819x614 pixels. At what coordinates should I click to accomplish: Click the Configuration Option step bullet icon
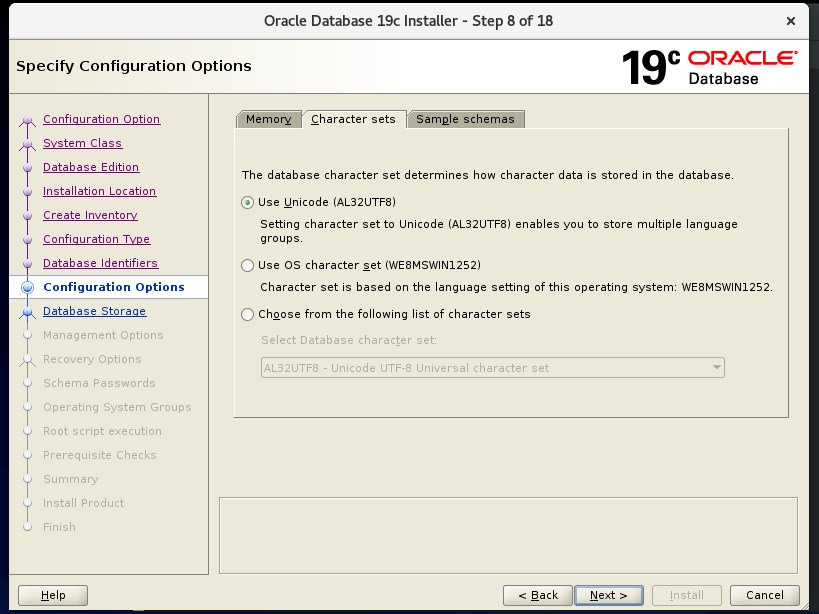pos(28,121)
